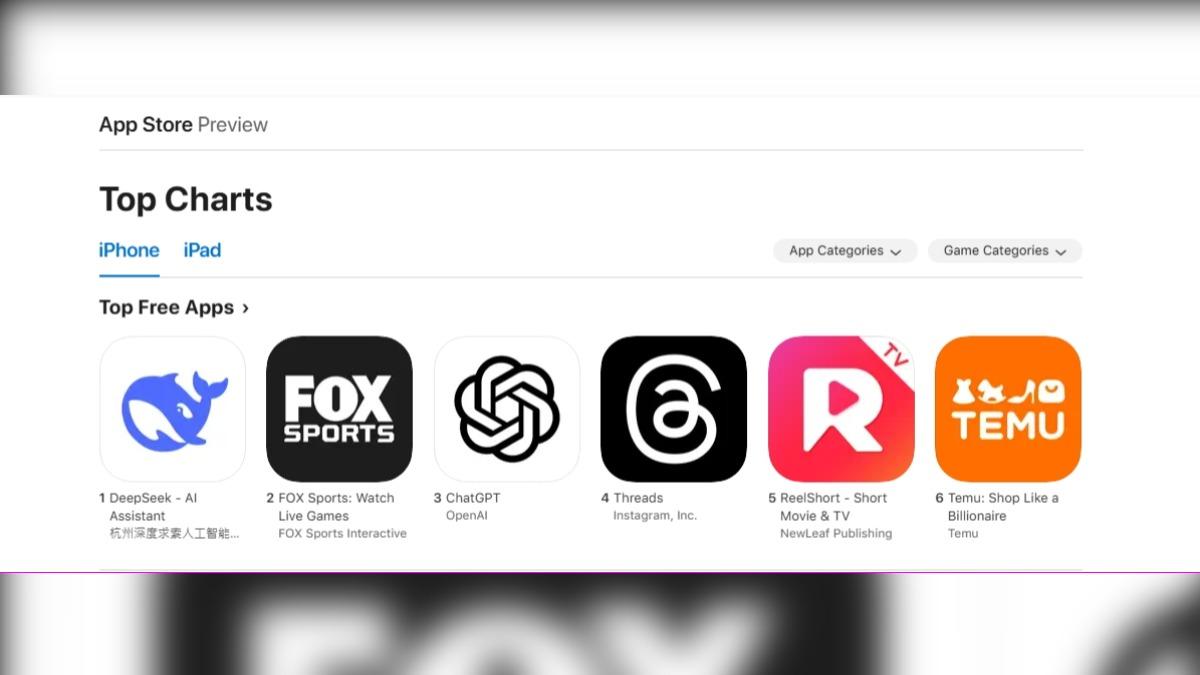
Task: Click the OpenAI developer name
Action: click(466, 516)
